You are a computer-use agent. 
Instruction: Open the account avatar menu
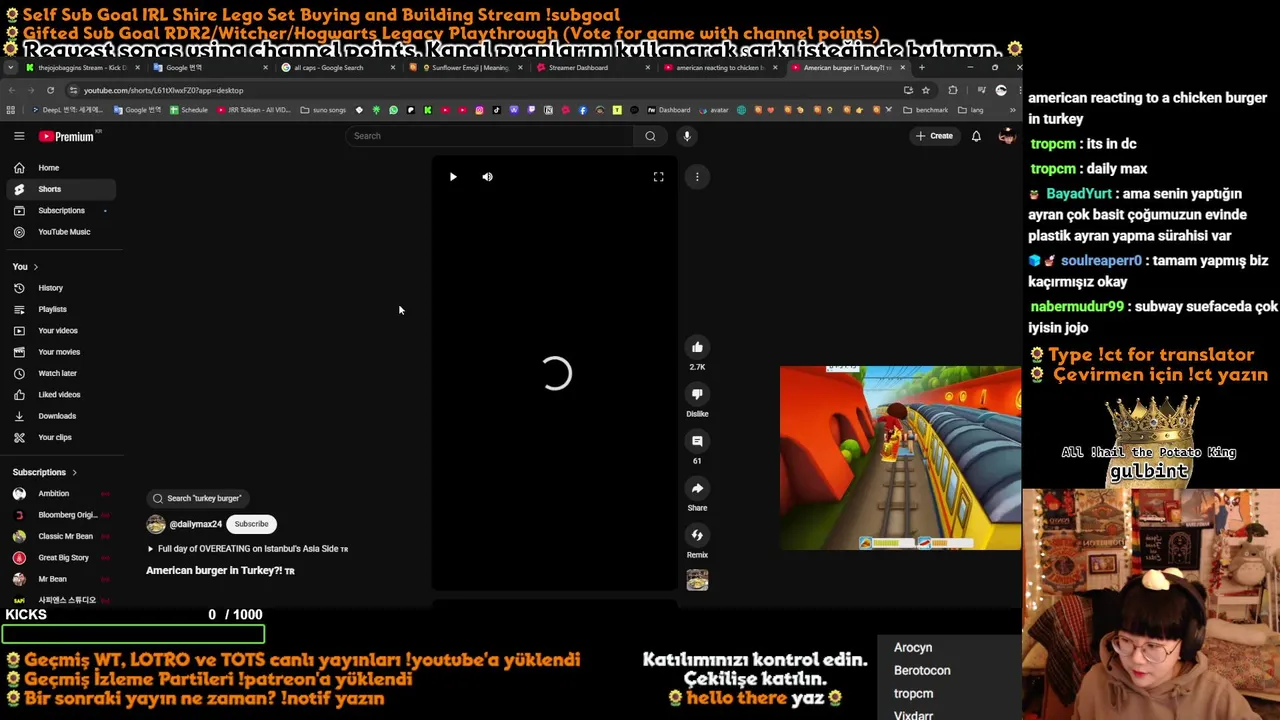pos(1006,136)
